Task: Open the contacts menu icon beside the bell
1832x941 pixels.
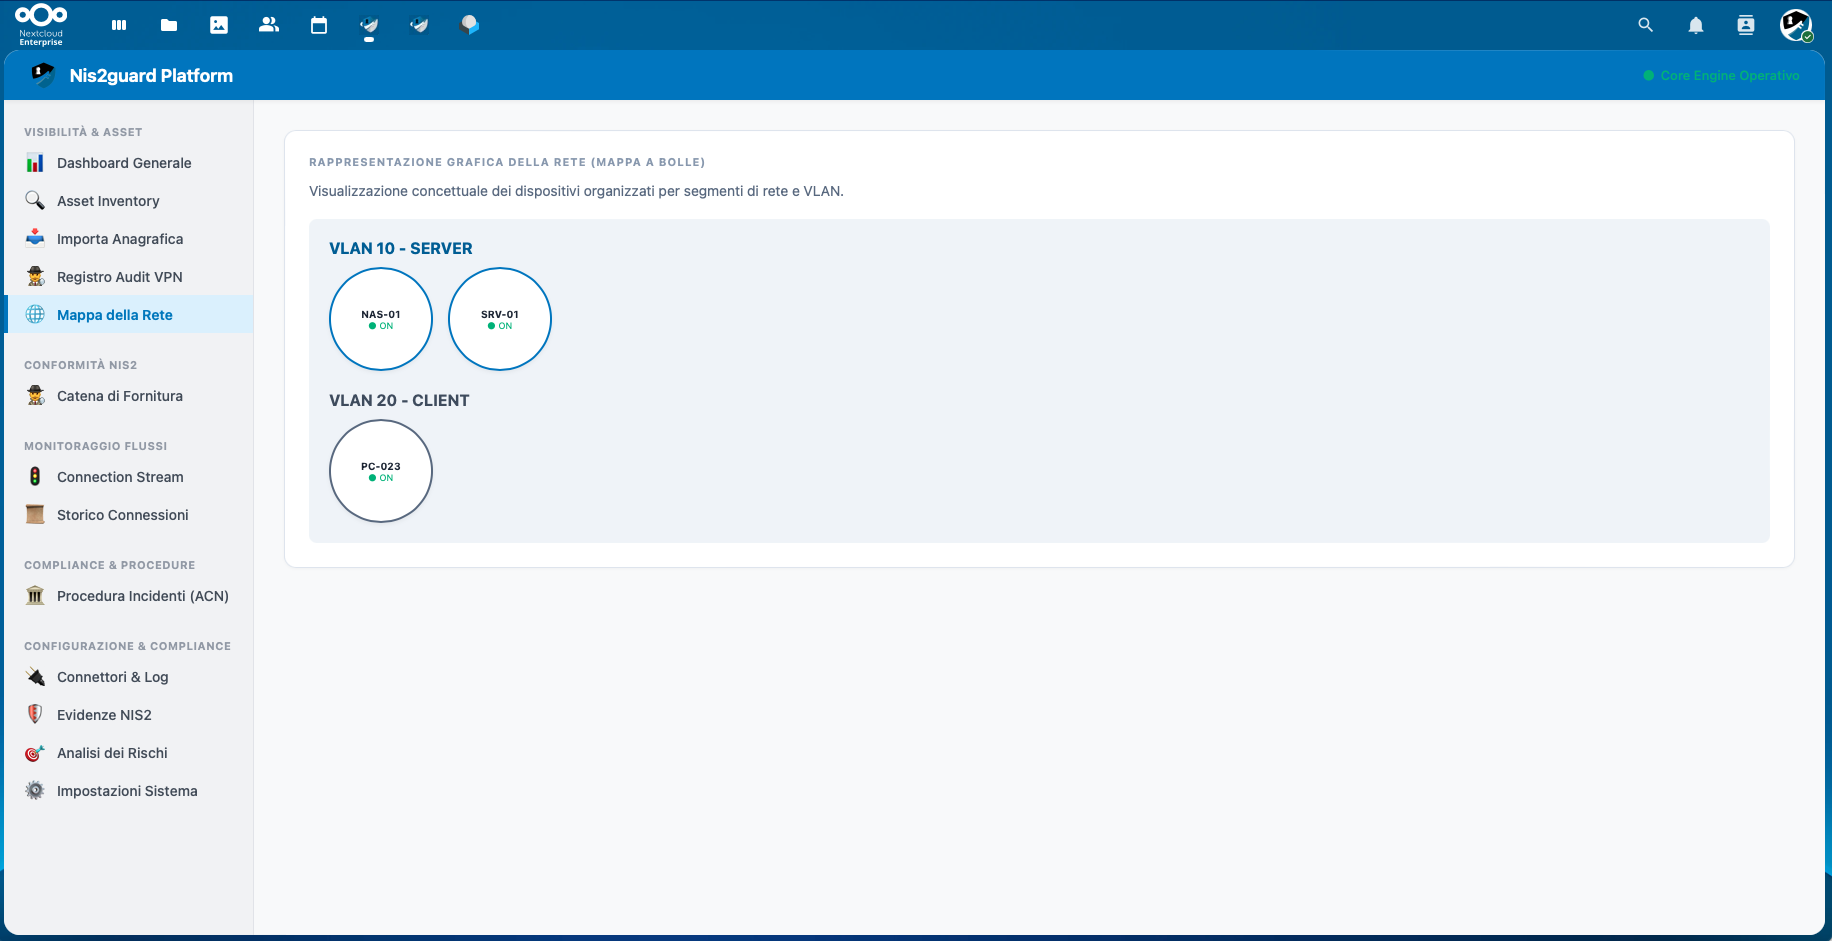Action: point(1746,25)
